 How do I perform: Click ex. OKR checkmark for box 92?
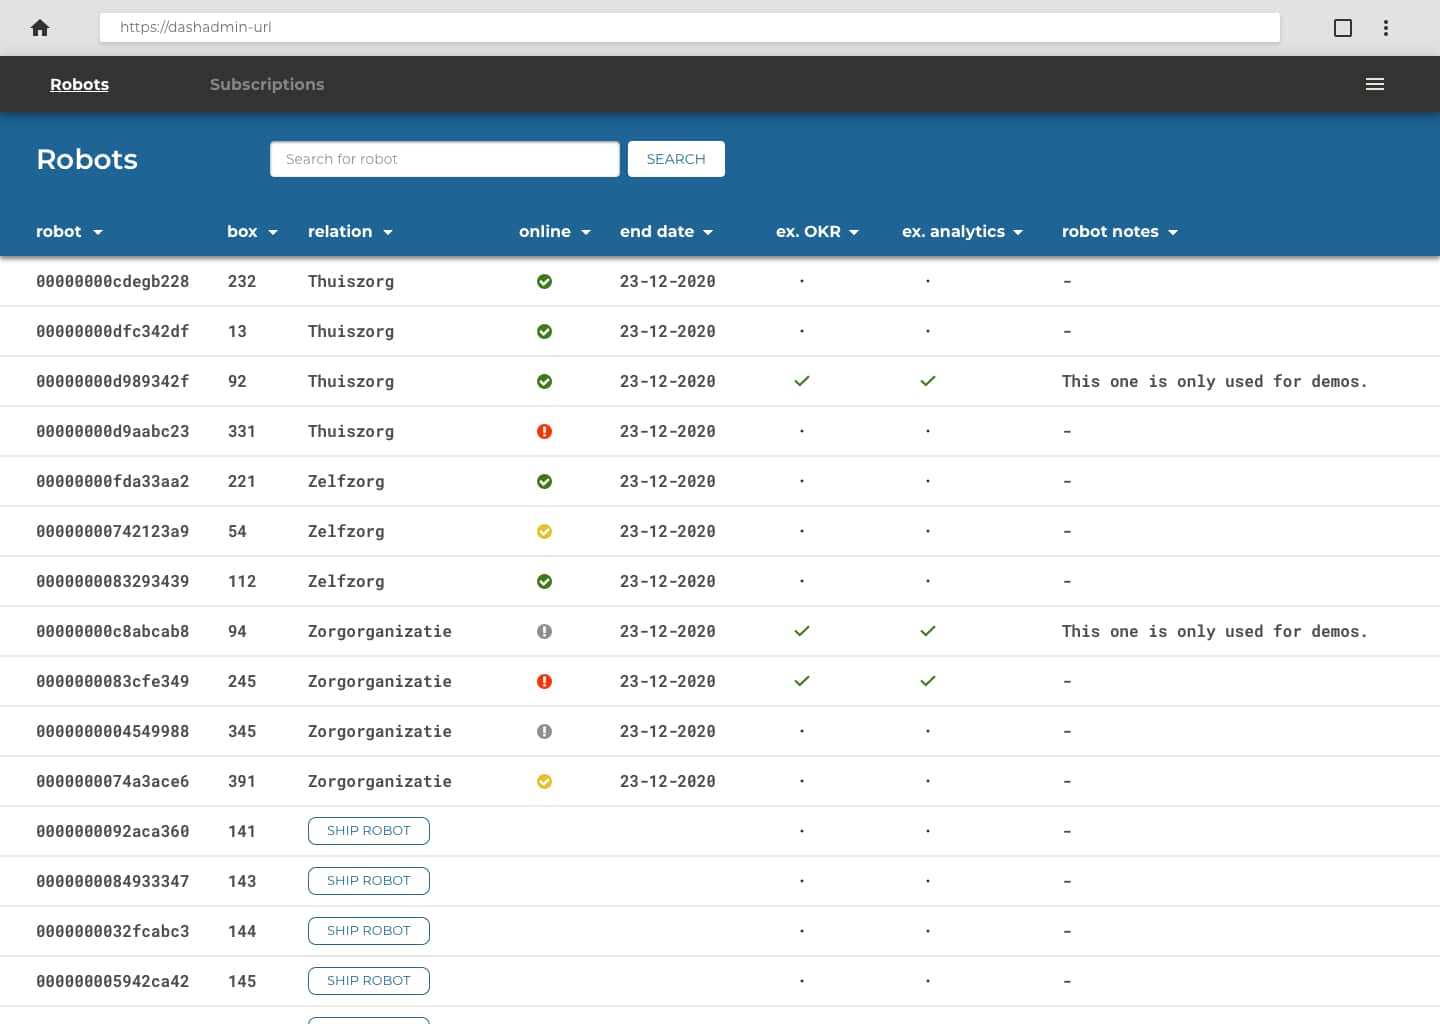click(802, 381)
